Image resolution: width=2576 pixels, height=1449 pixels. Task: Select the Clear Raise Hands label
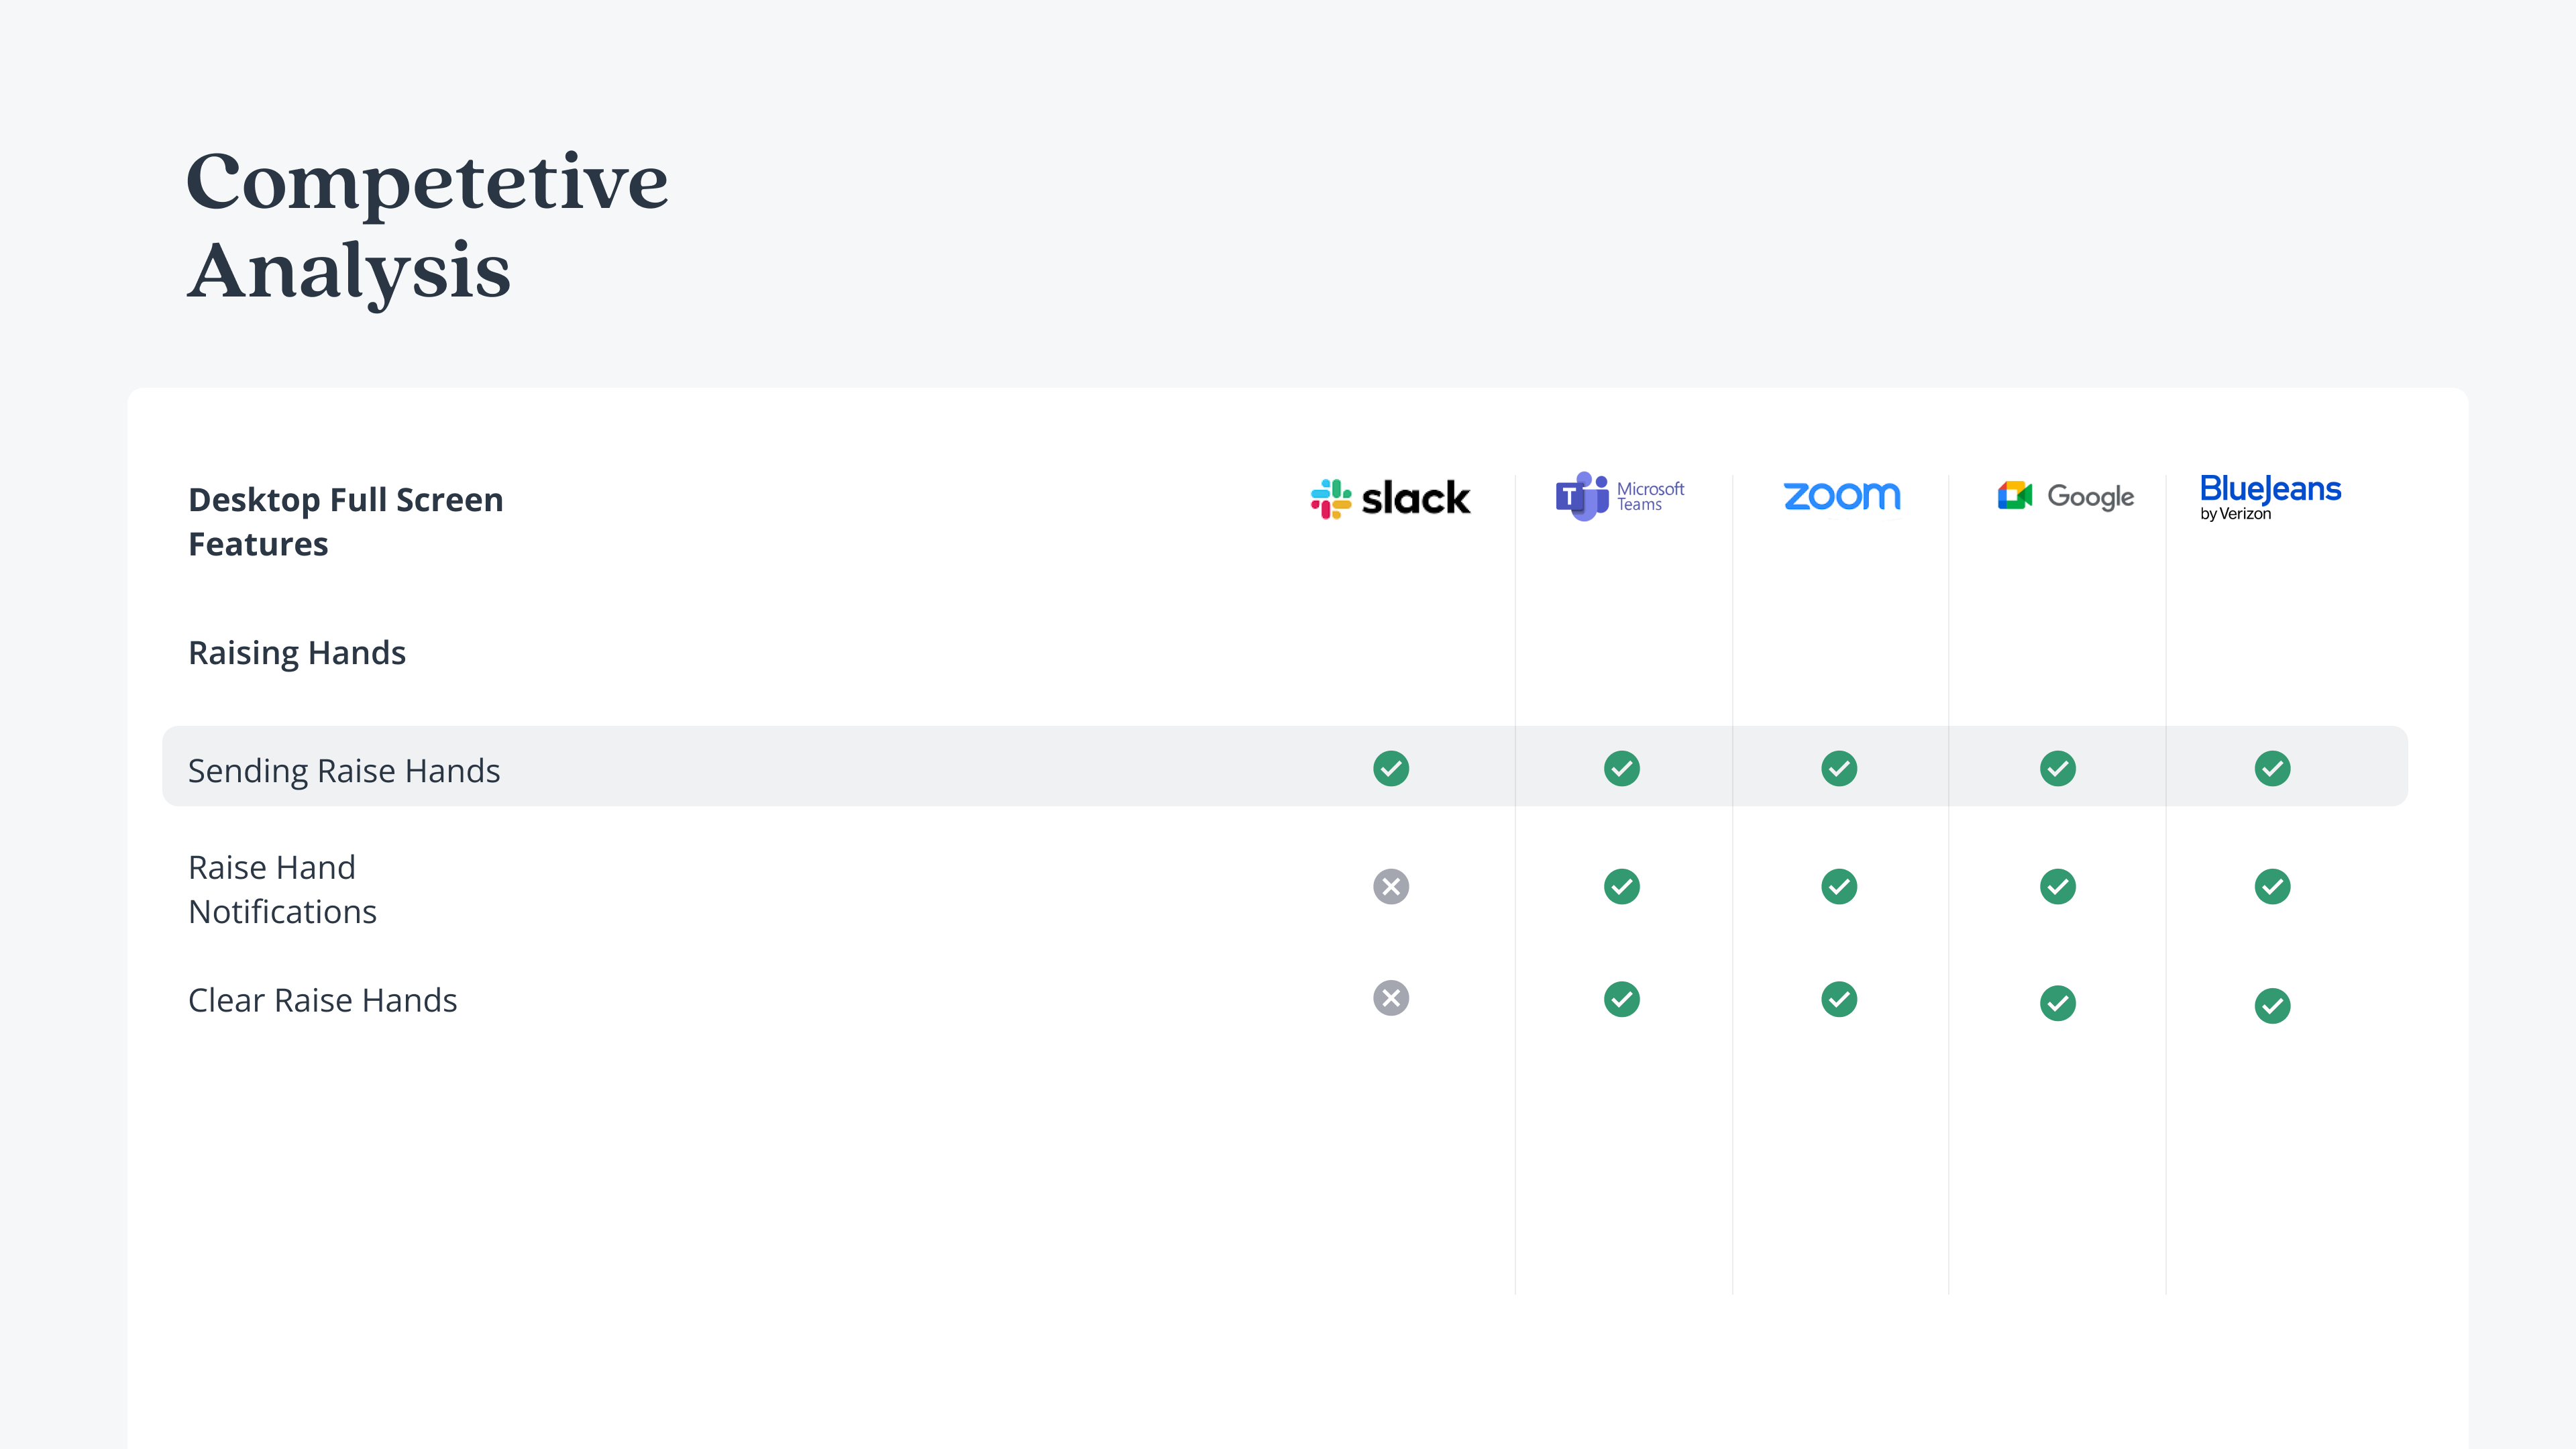click(323, 1000)
